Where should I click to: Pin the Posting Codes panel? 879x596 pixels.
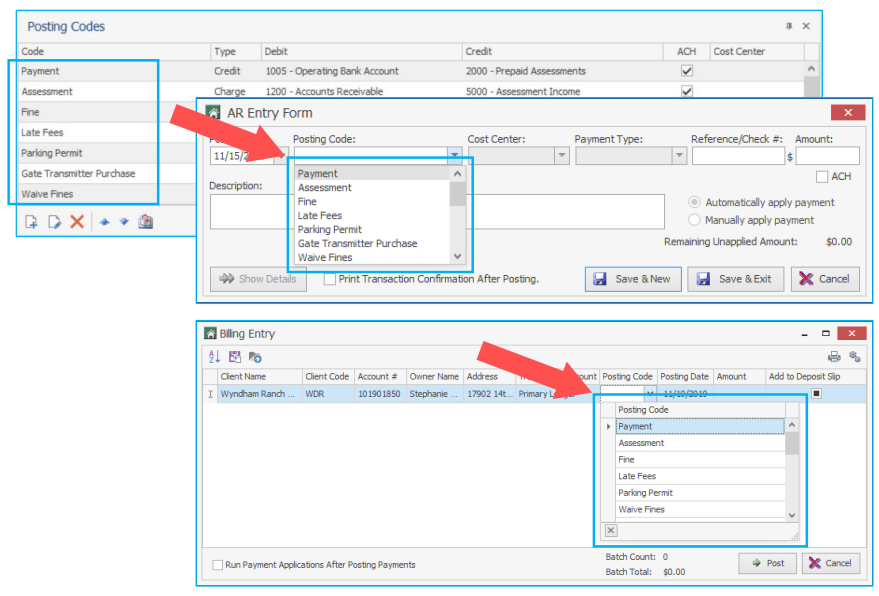point(788,26)
